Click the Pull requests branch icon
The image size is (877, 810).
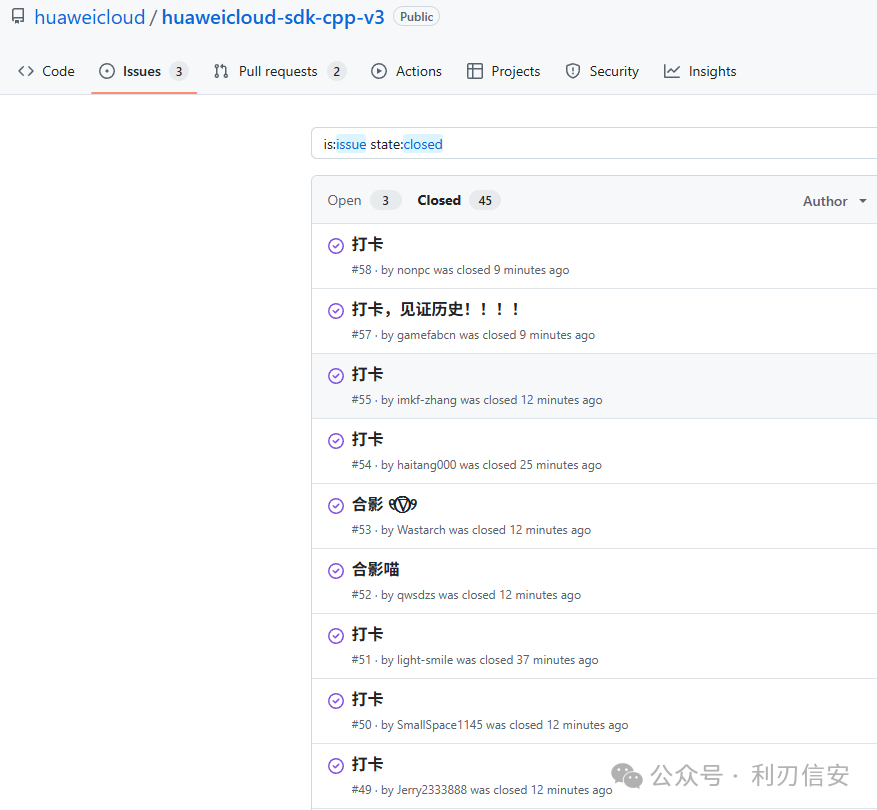click(x=221, y=71)
